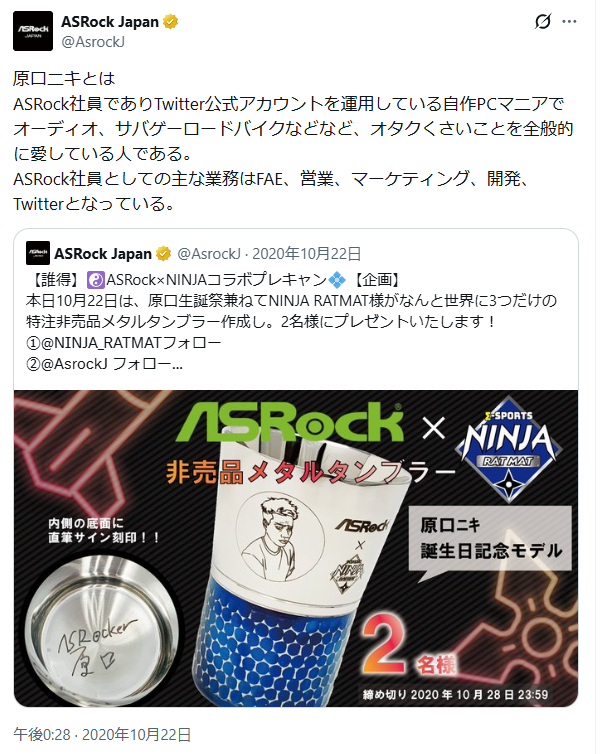Click verified badge in the quoted tweet
The height and width of the screenshot is (754, 600).
coord(163,253)
